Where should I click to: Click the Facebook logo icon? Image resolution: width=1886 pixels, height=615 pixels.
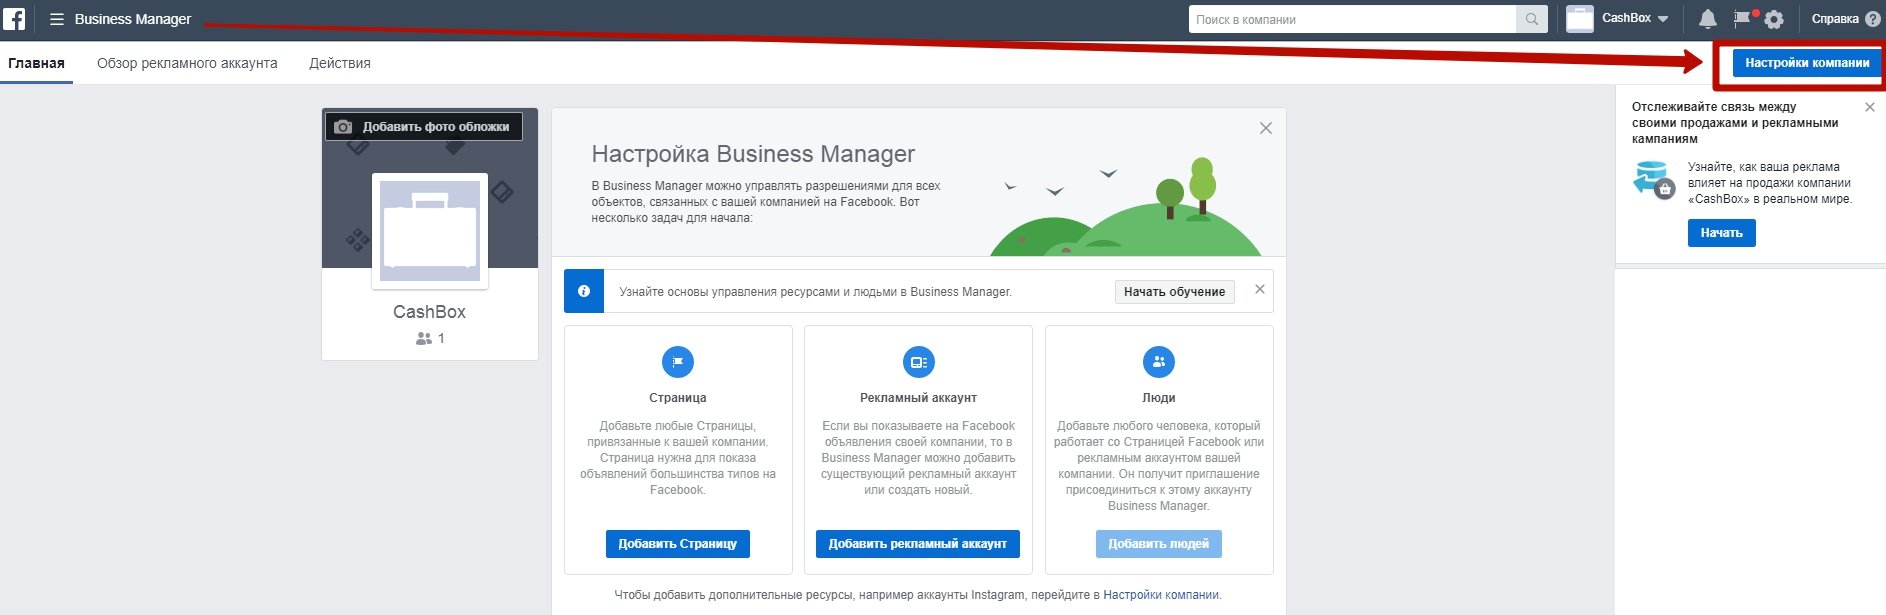(x=14, y=18)
